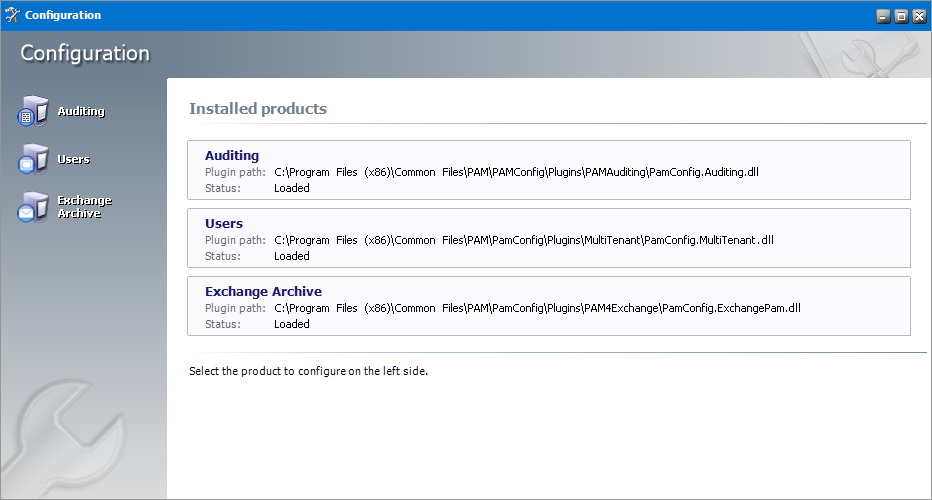This screenshot has height=500, width=932.
Task: Select the Users sidebar label
Action: pos(74,159)
